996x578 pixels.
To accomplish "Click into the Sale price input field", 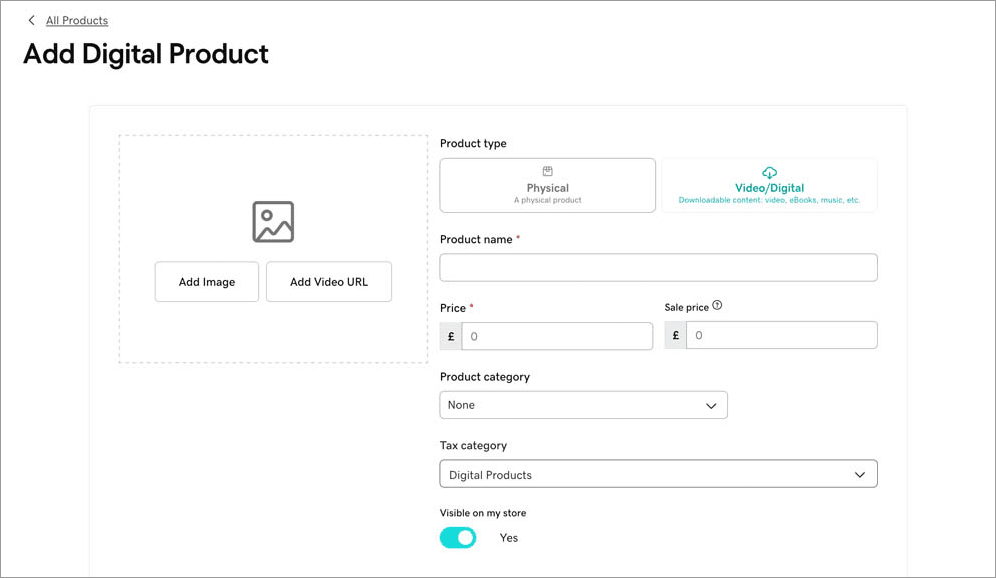I will tap(781, 335).
